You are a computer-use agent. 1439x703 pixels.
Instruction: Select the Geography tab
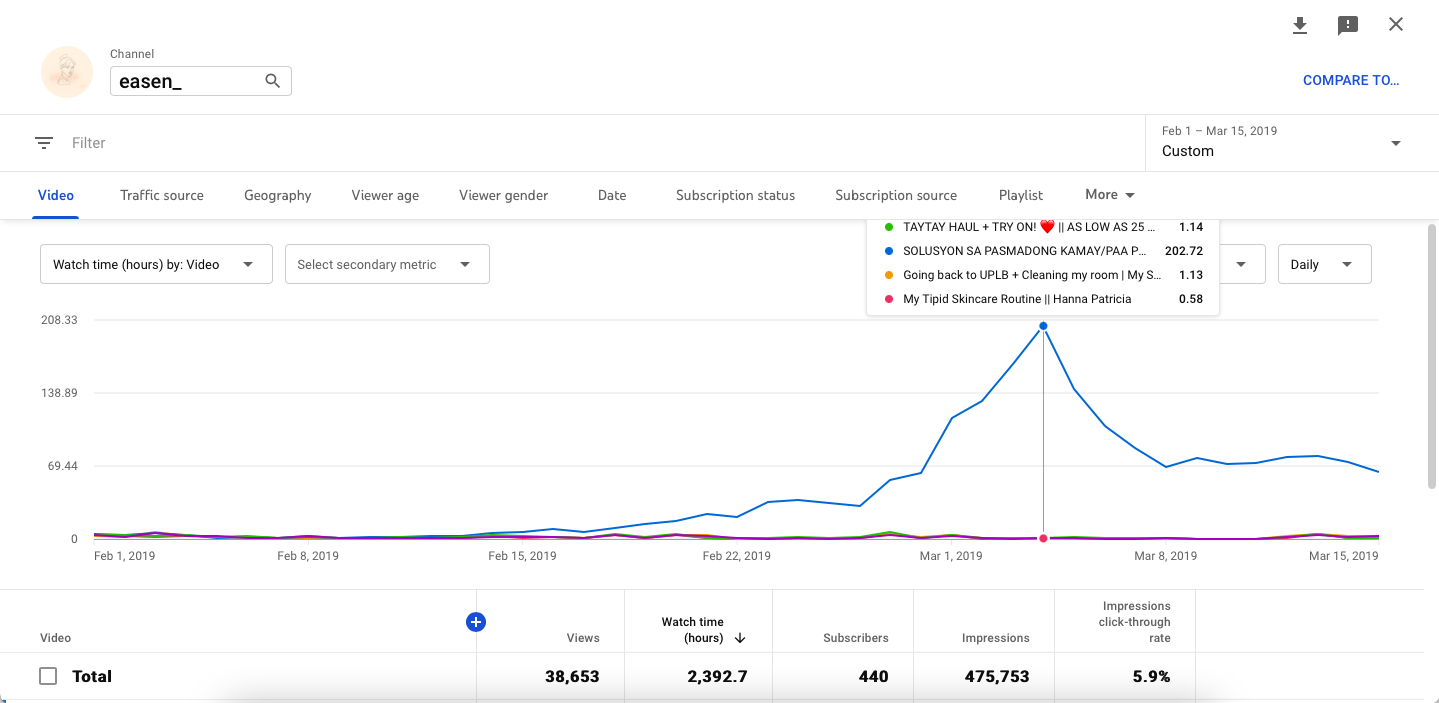point(278,196)
